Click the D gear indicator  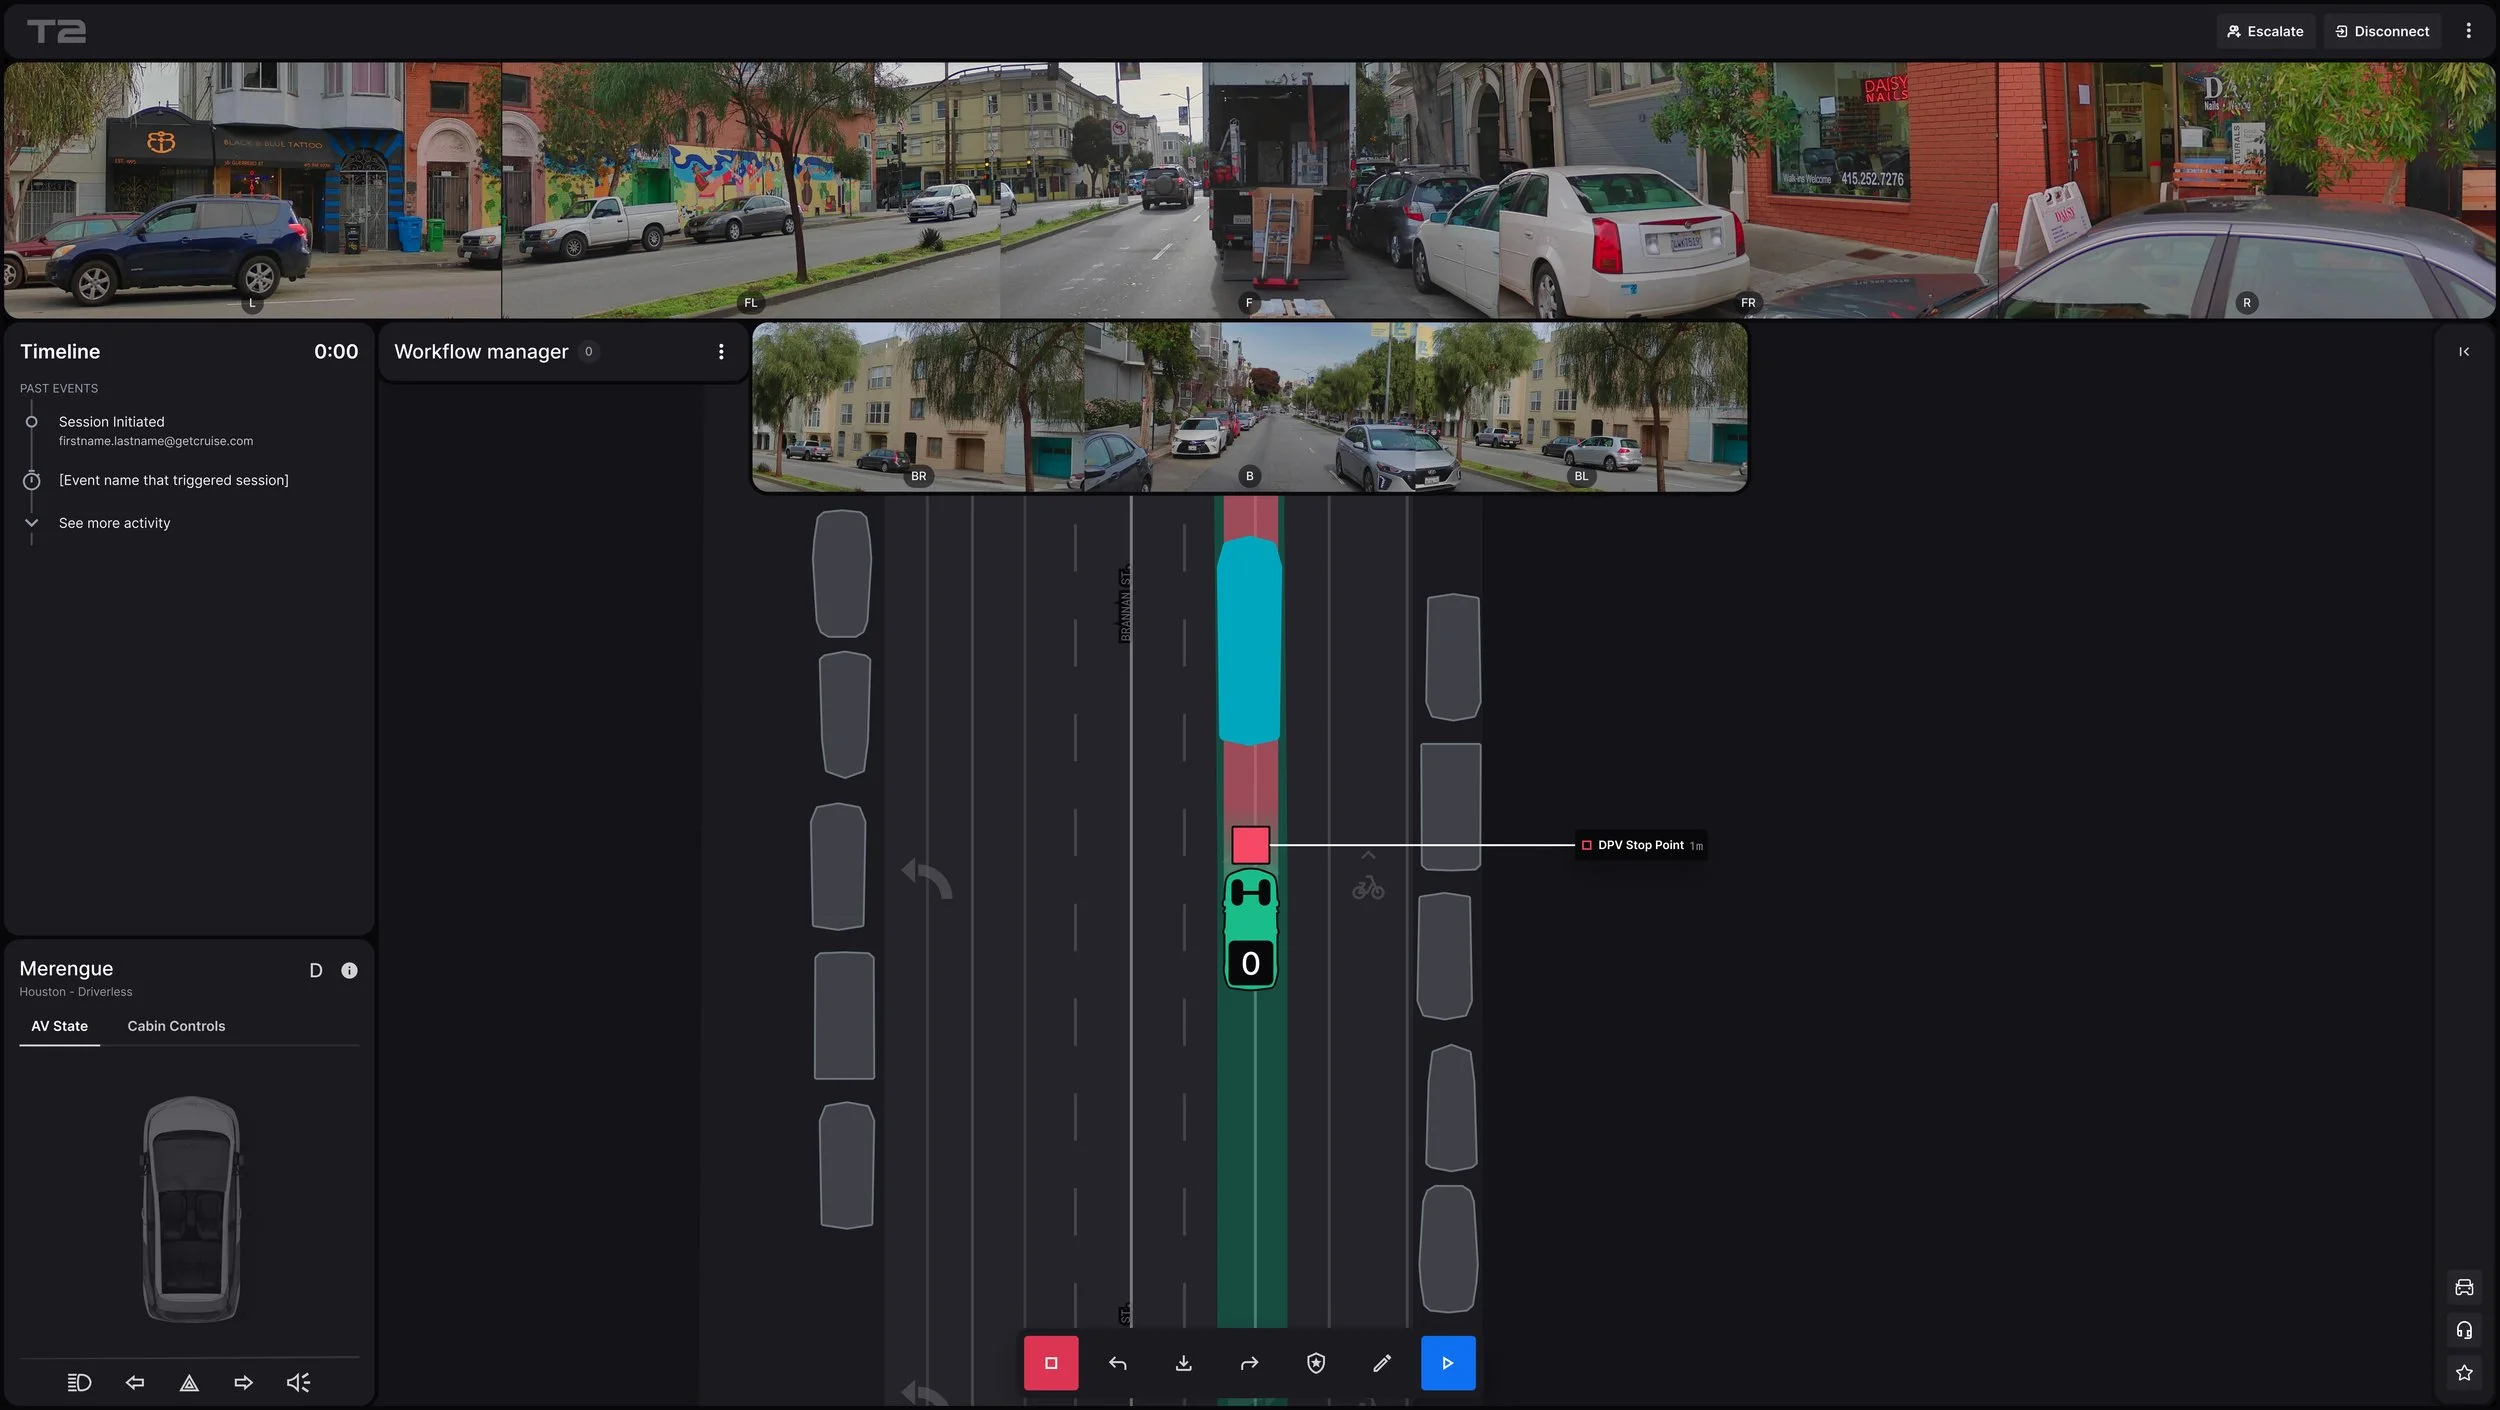pos(316,970)
